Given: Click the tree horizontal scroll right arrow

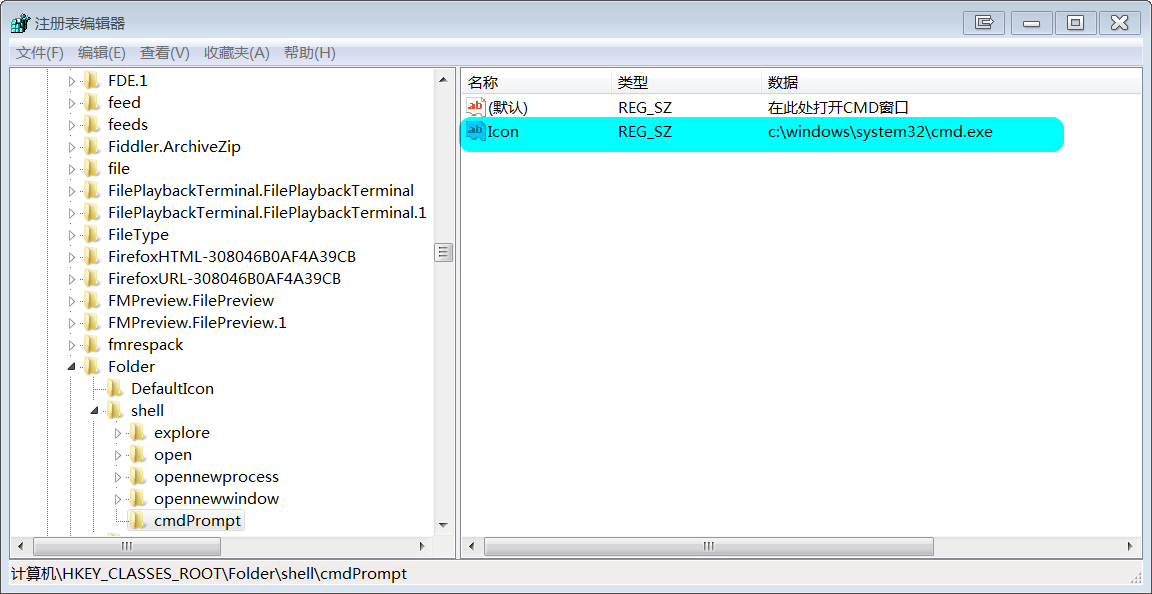Looking at the screenshot, I should [x=422, y=546].
